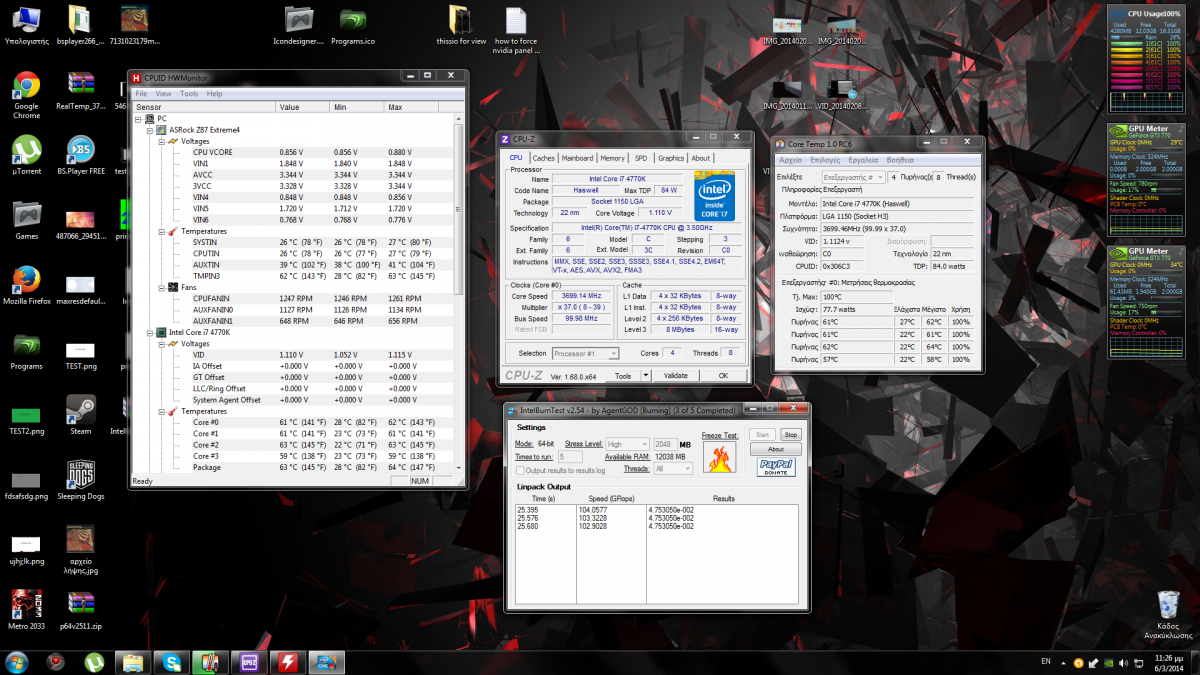The width and height of the screenshot is (1200, 675).
Task: Open the Help menu in HWMonitor
Action: (214, 94)
